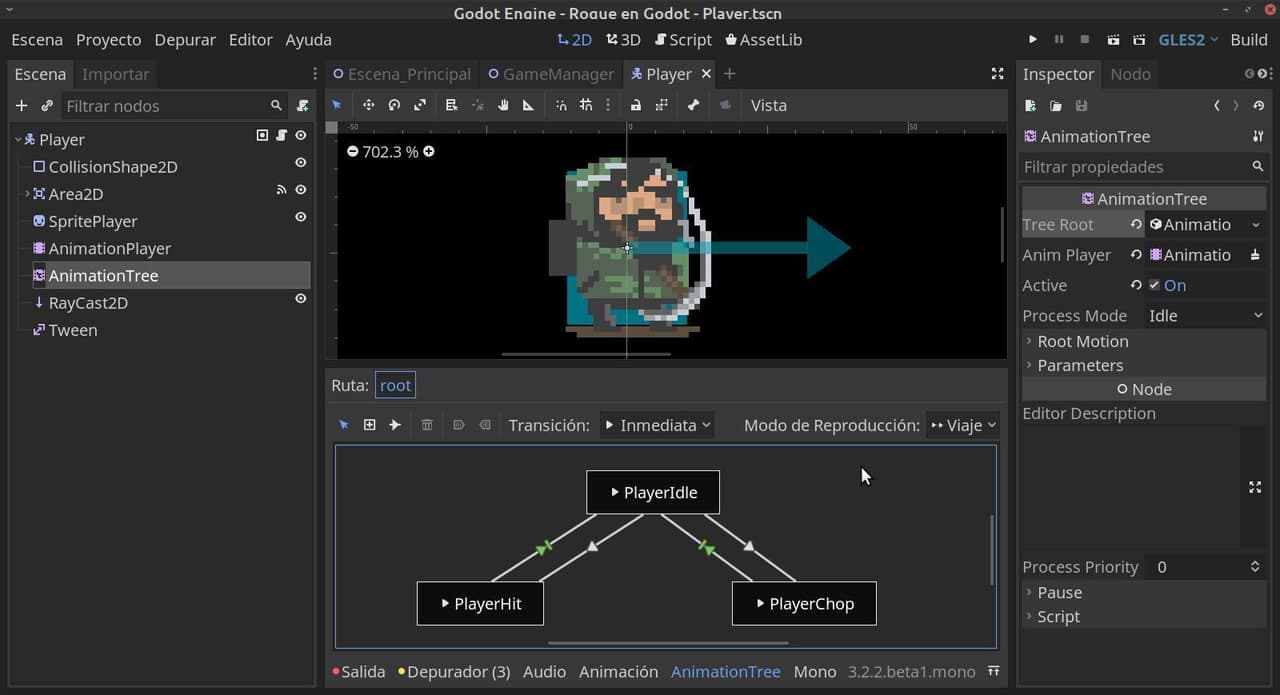Switch to the Importar tab
1280x695 pixels.
click(x=116, y=74)
